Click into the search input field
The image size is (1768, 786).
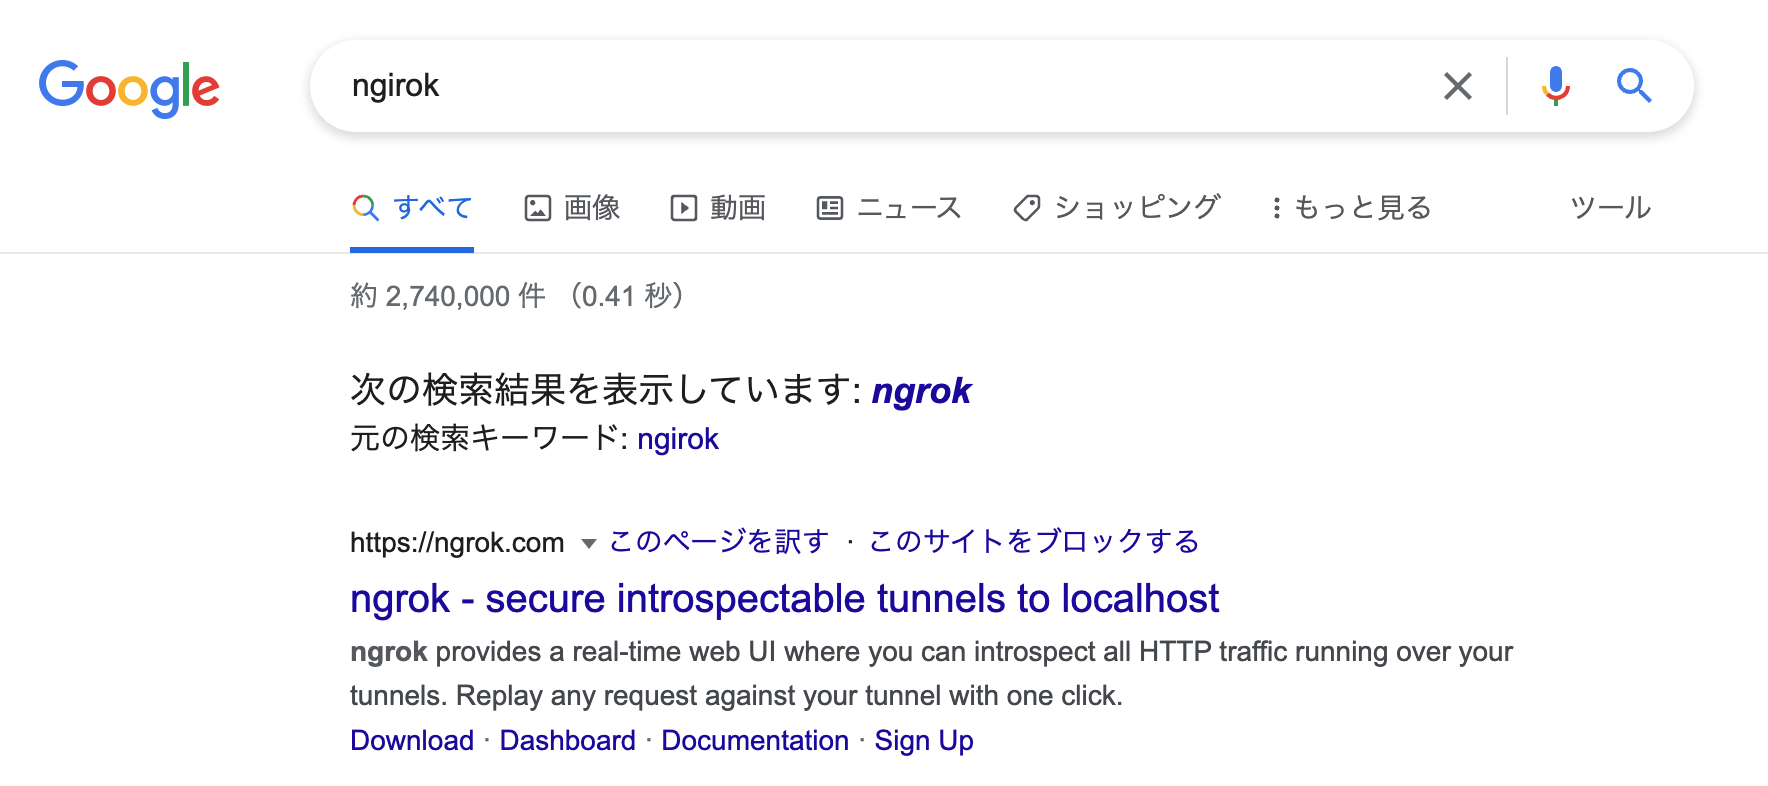coord(880,86)
